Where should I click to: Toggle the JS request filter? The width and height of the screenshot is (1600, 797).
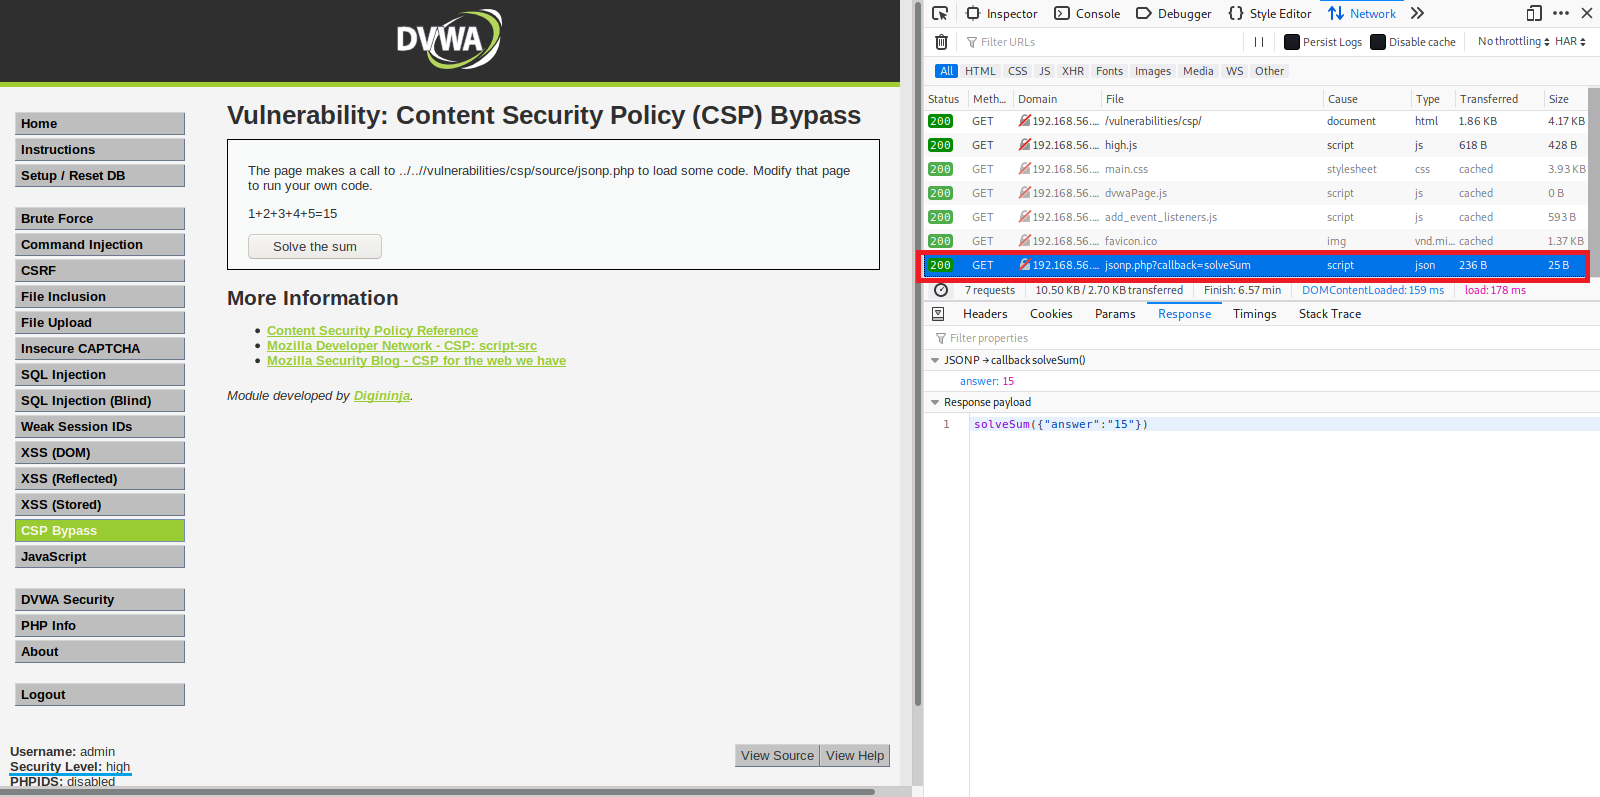[x=1045, y=71]
